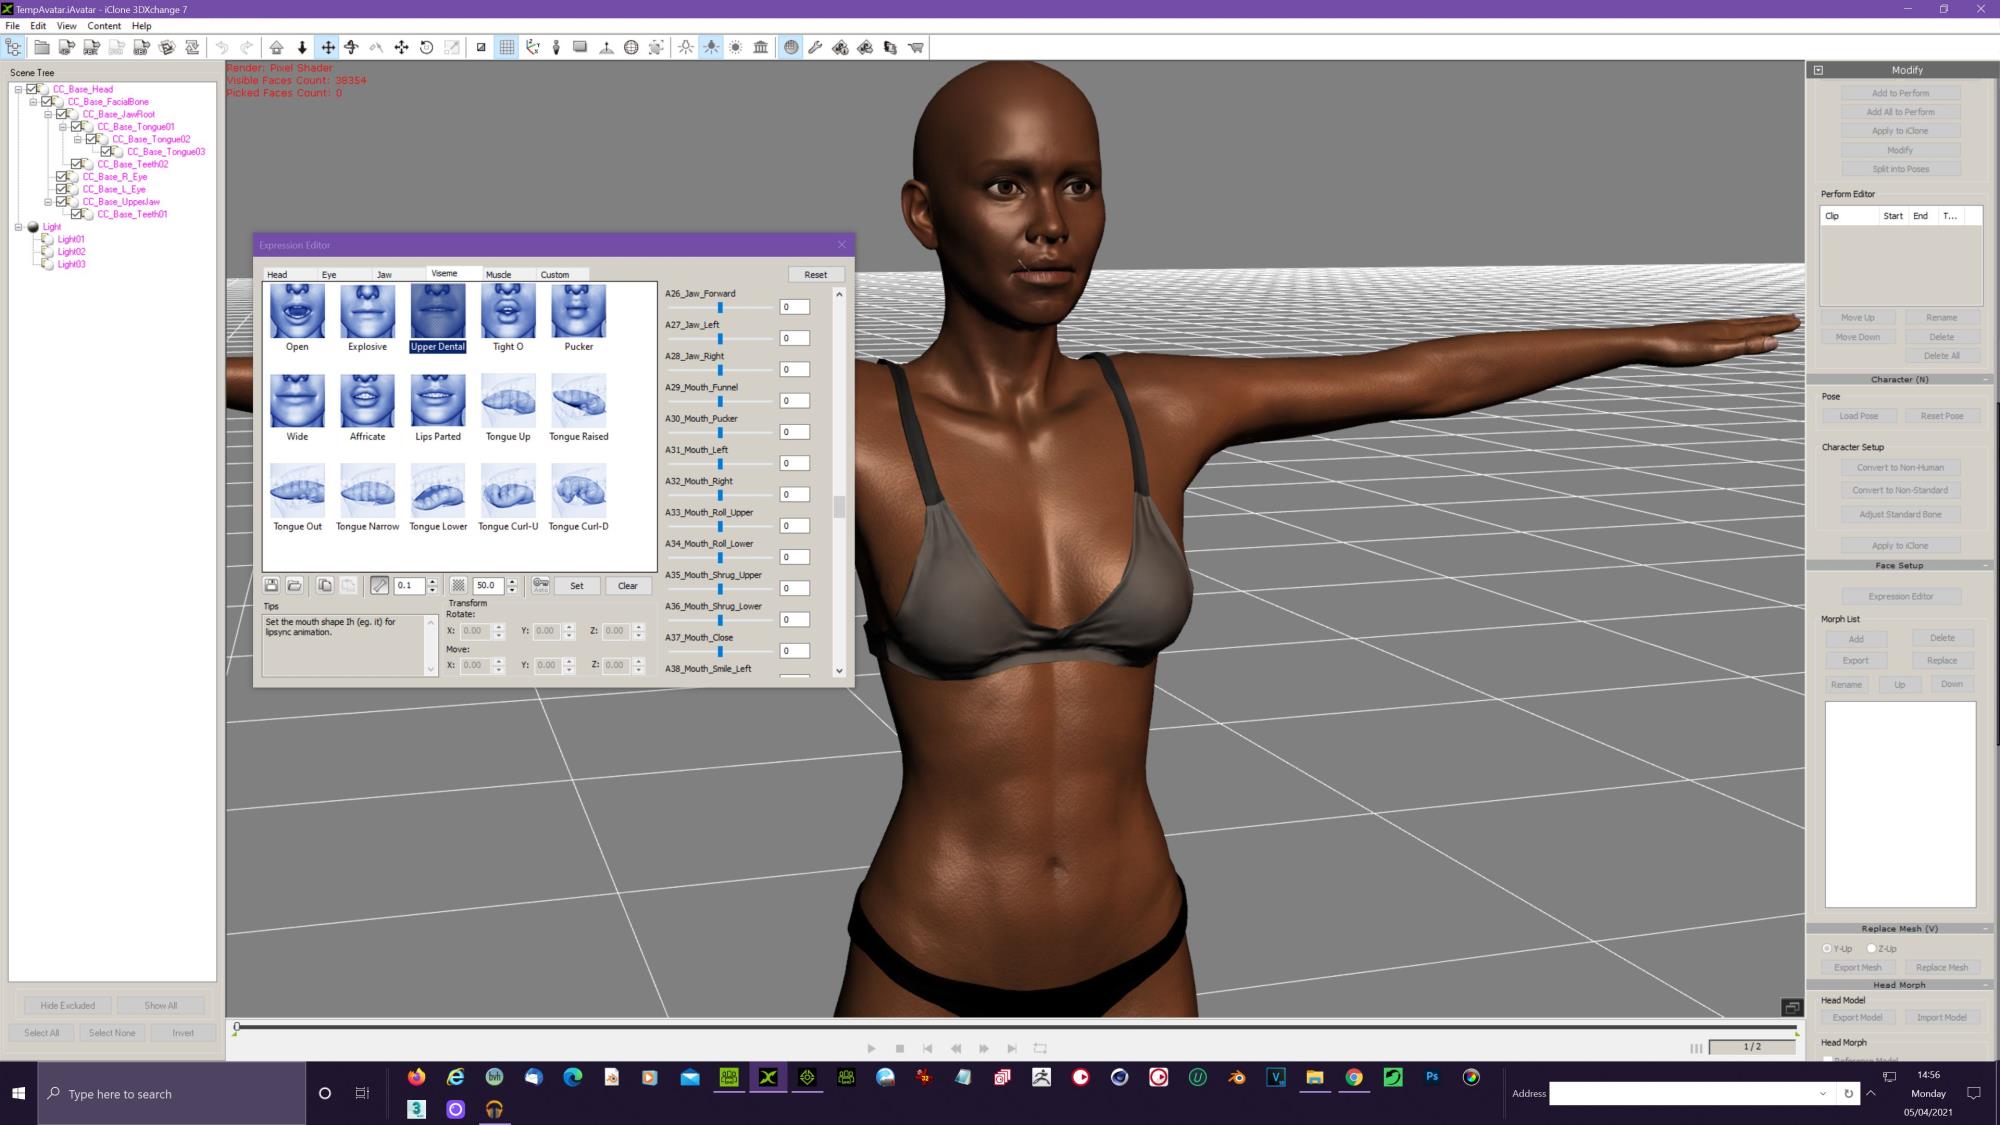
Task: Click the shopping cart toolbar icon
Action: tap(915, 47)
